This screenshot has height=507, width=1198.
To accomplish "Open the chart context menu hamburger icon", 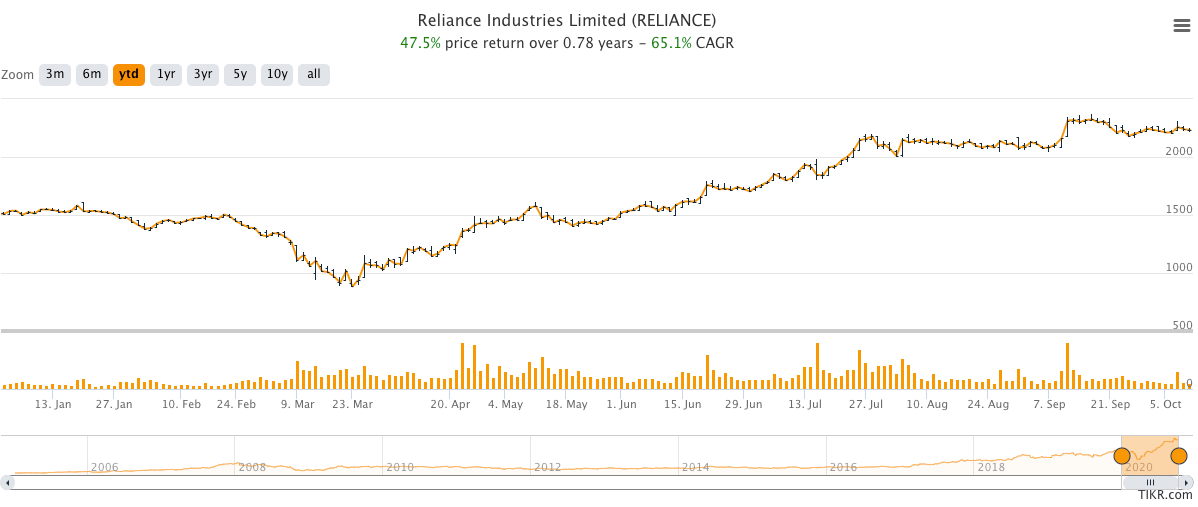I will click(x=1181, y=26).
